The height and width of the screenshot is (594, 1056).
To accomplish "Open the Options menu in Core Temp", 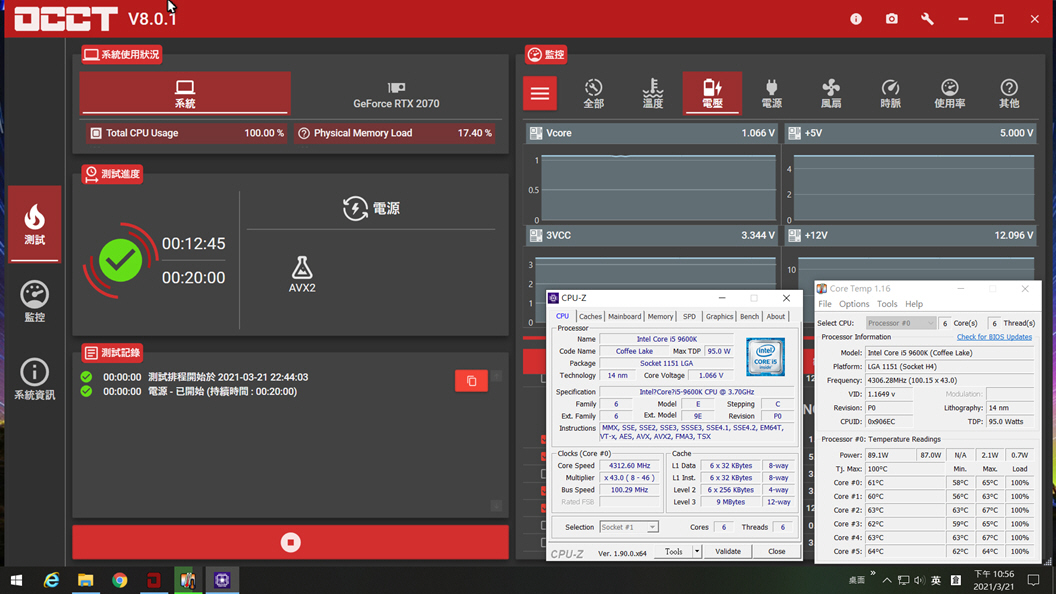I will pyautogui.click(x=854, y=304).
